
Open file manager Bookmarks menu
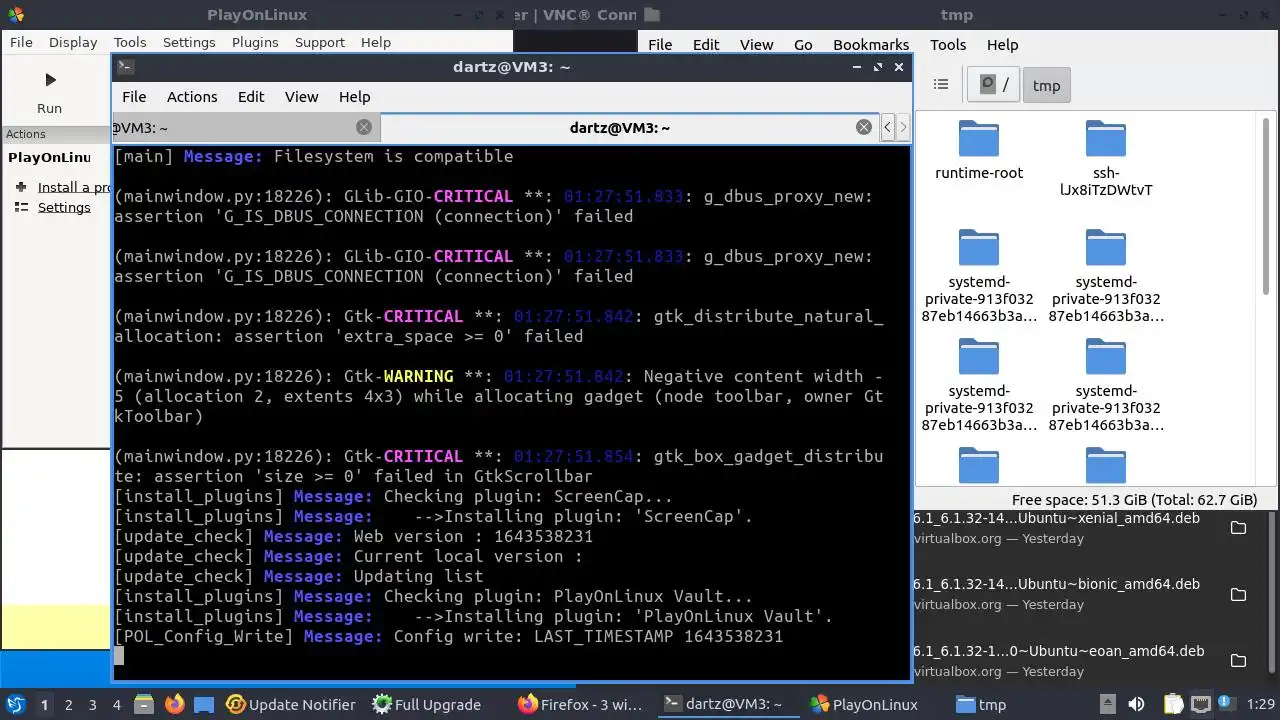pyautogui.click(x=871, y=44)
